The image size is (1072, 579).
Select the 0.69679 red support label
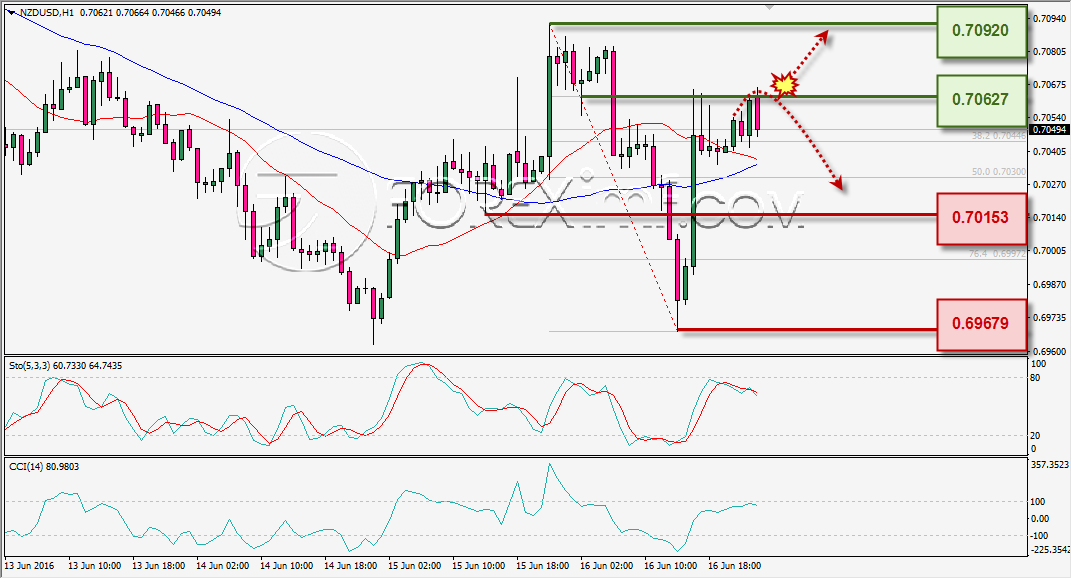[x=981, y=323]
